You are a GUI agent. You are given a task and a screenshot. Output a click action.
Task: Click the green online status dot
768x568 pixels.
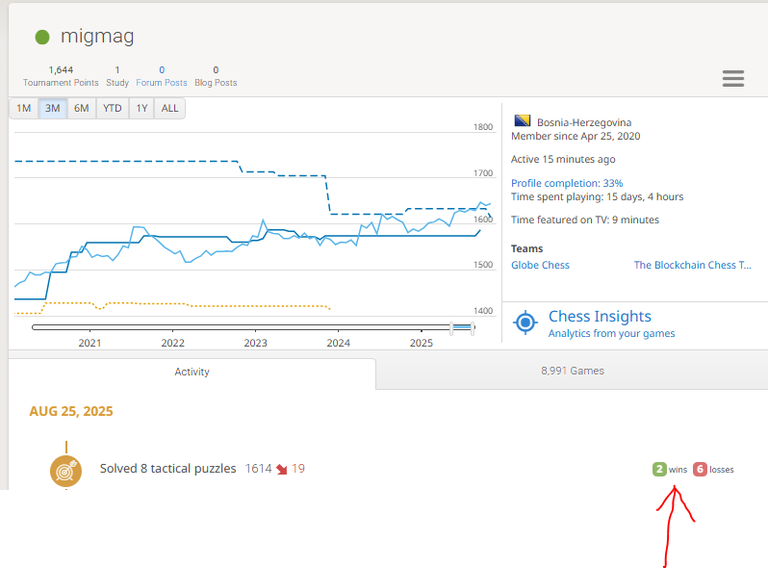coord(42,37)
